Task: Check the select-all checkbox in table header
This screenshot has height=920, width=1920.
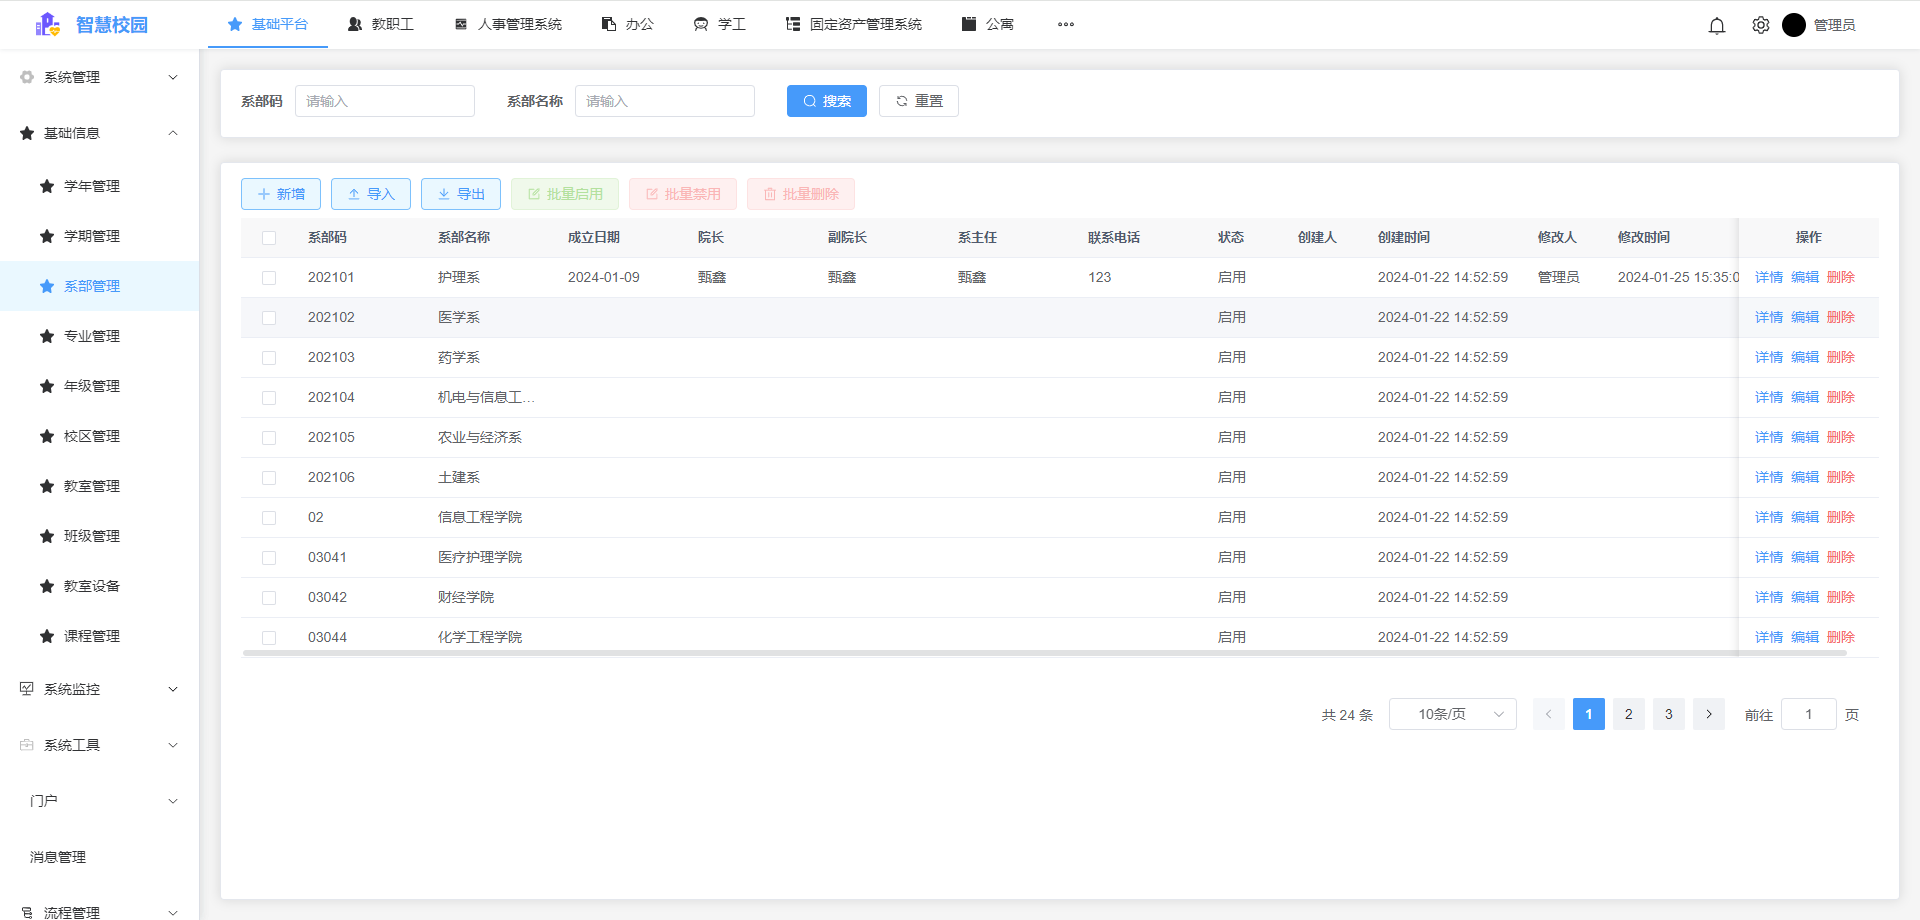Action: point(268,237)
